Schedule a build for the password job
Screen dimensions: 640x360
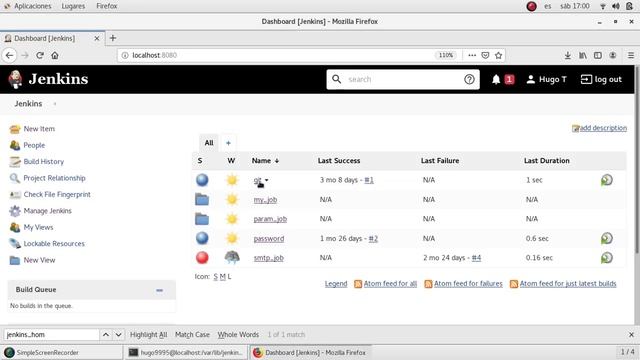607,238
